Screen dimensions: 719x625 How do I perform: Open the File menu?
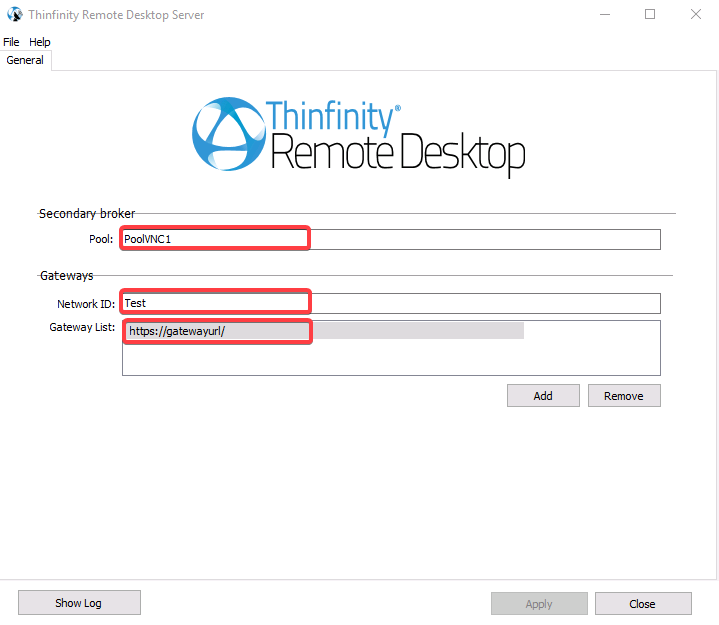click(x=11, y=42)
